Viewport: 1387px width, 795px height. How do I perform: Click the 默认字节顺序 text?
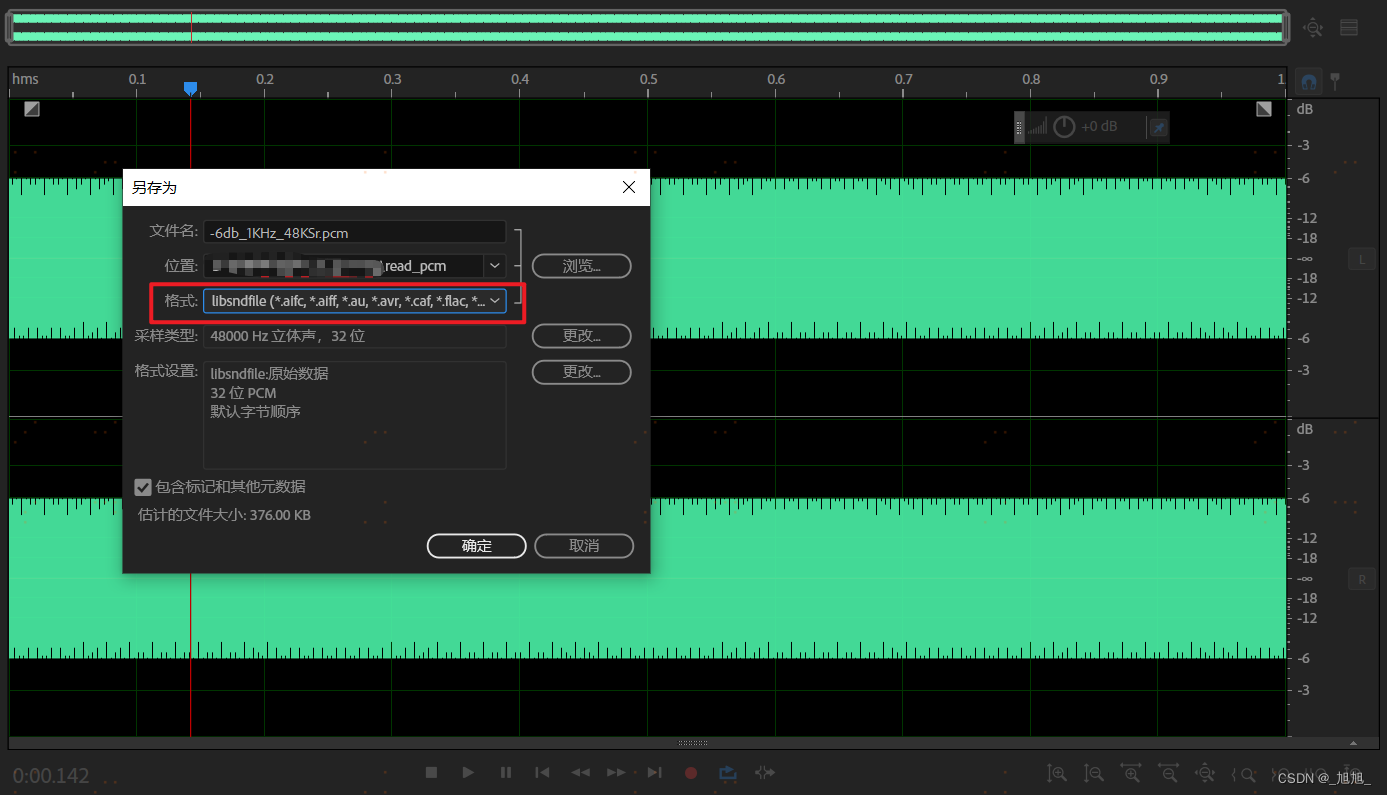tap(255, 411)
